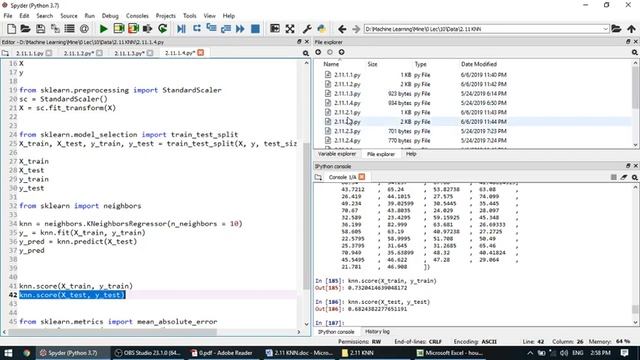Close the Console 1/A tab
Image resolution: width=640 pixels, height=360 pixels.
(x=362, y=177)
